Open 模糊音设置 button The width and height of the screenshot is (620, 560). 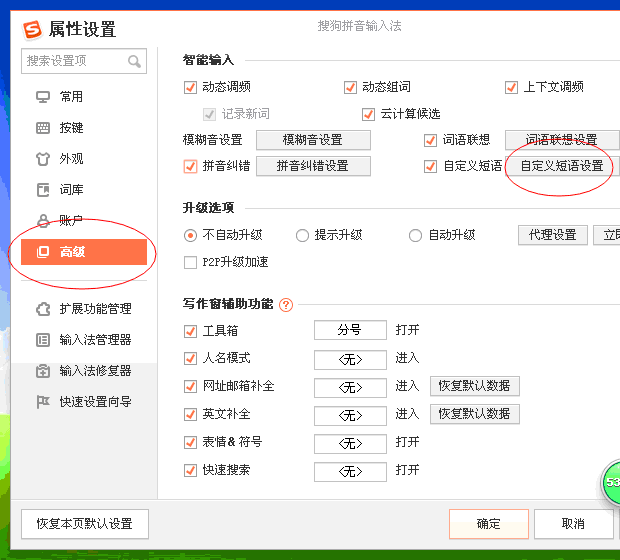(313, 140)
